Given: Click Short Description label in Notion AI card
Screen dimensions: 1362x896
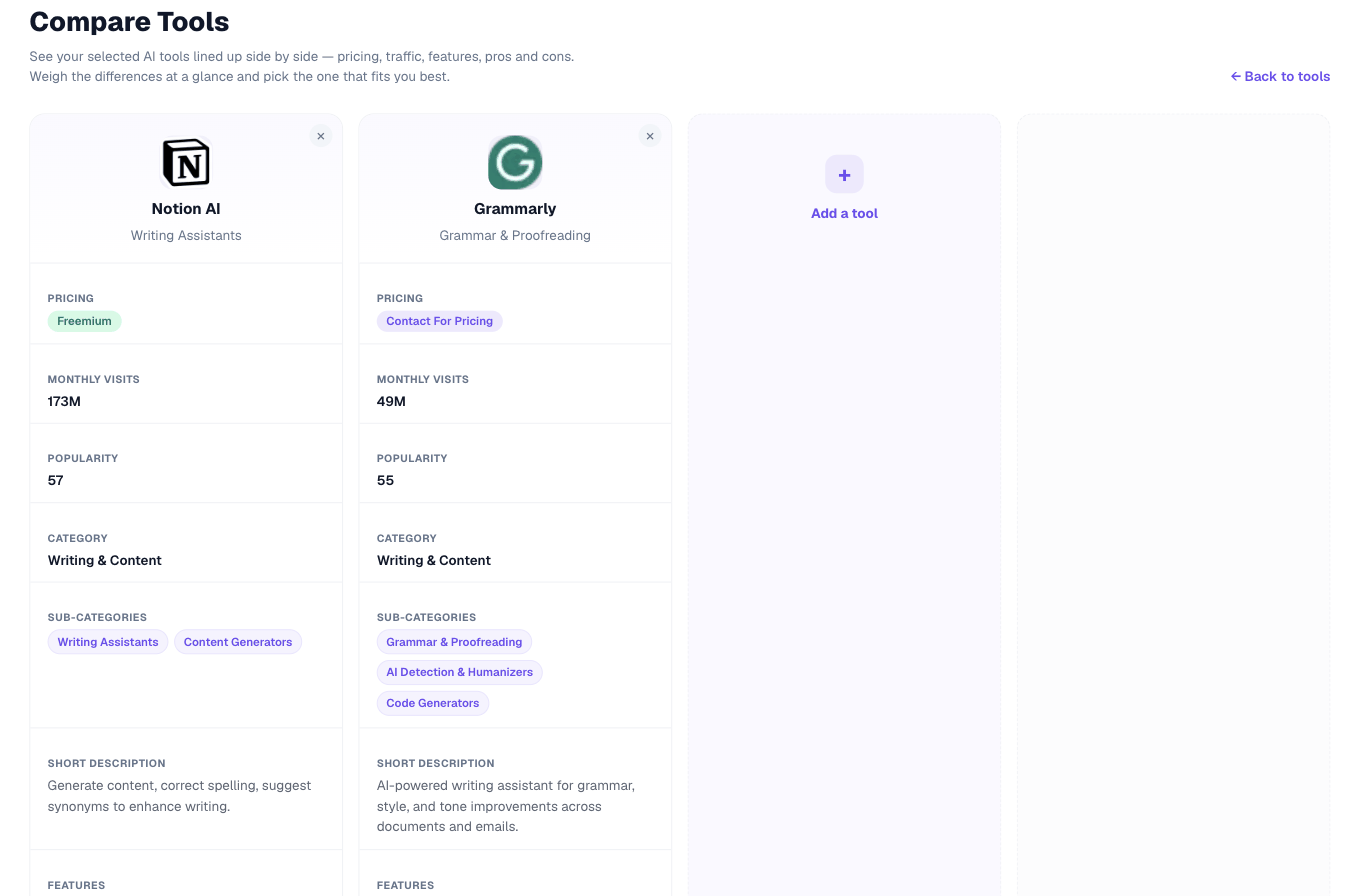Looking at the screenshot, I should click(x=107, y=763).
